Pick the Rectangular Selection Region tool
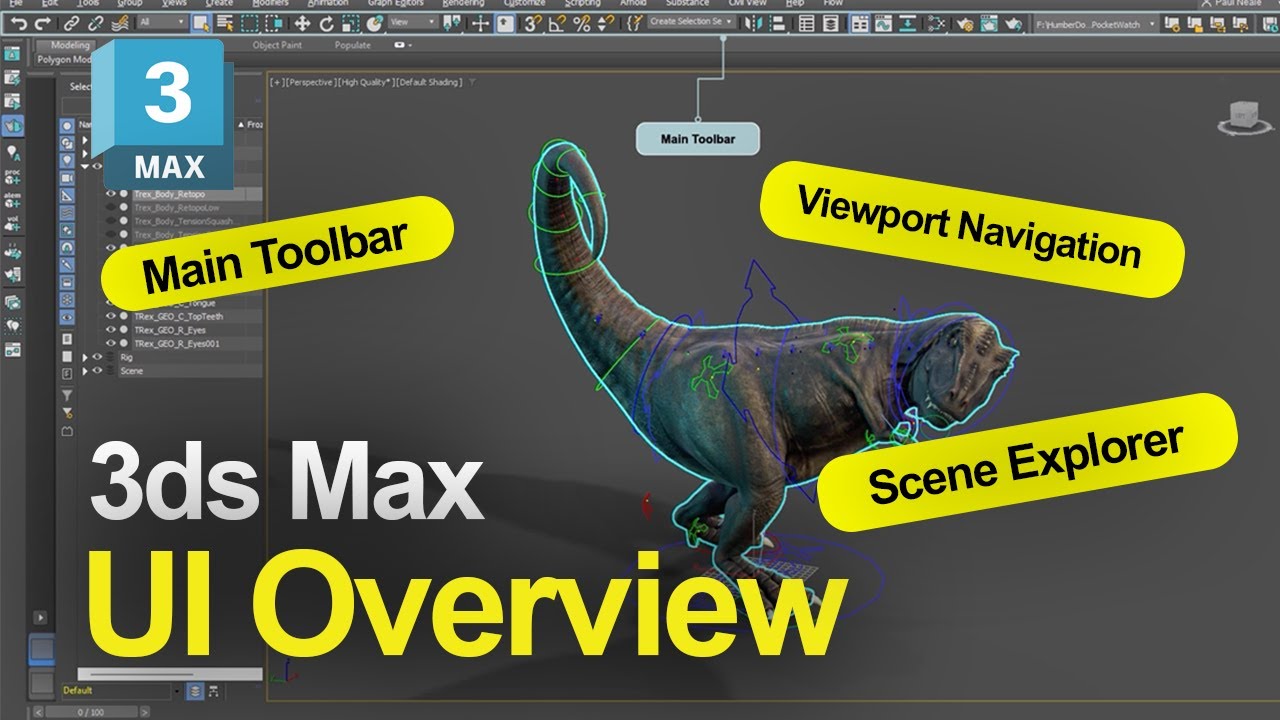The image size is (1280, 720). [250, 22]
